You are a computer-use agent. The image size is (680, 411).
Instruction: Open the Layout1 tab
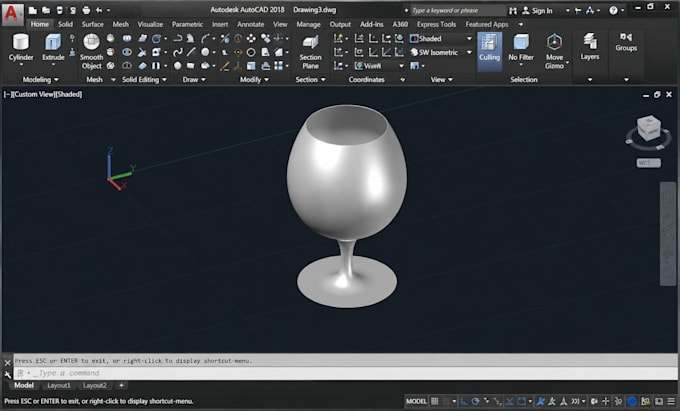click(59, 385)
